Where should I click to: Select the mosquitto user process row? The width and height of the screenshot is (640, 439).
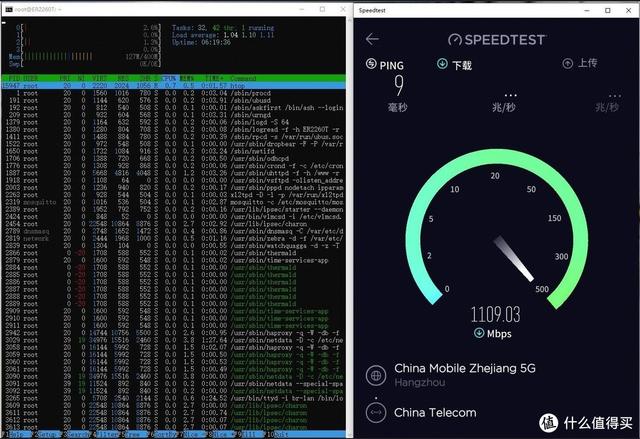[173, 202]
